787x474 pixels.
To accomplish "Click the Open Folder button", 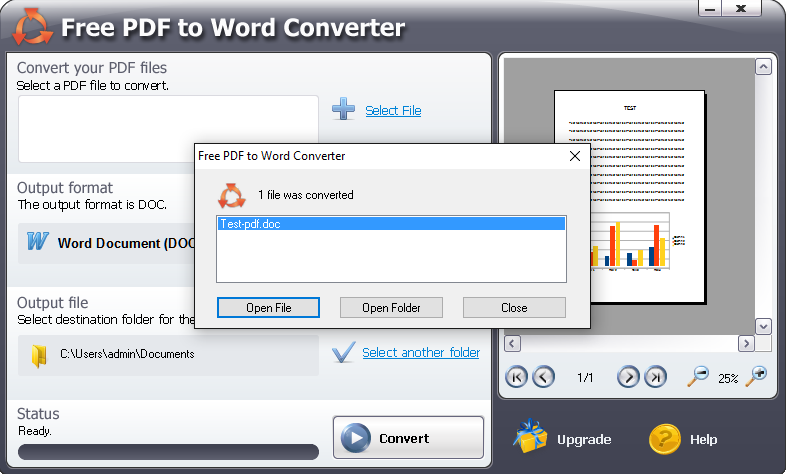I will (x=391, y=308).
